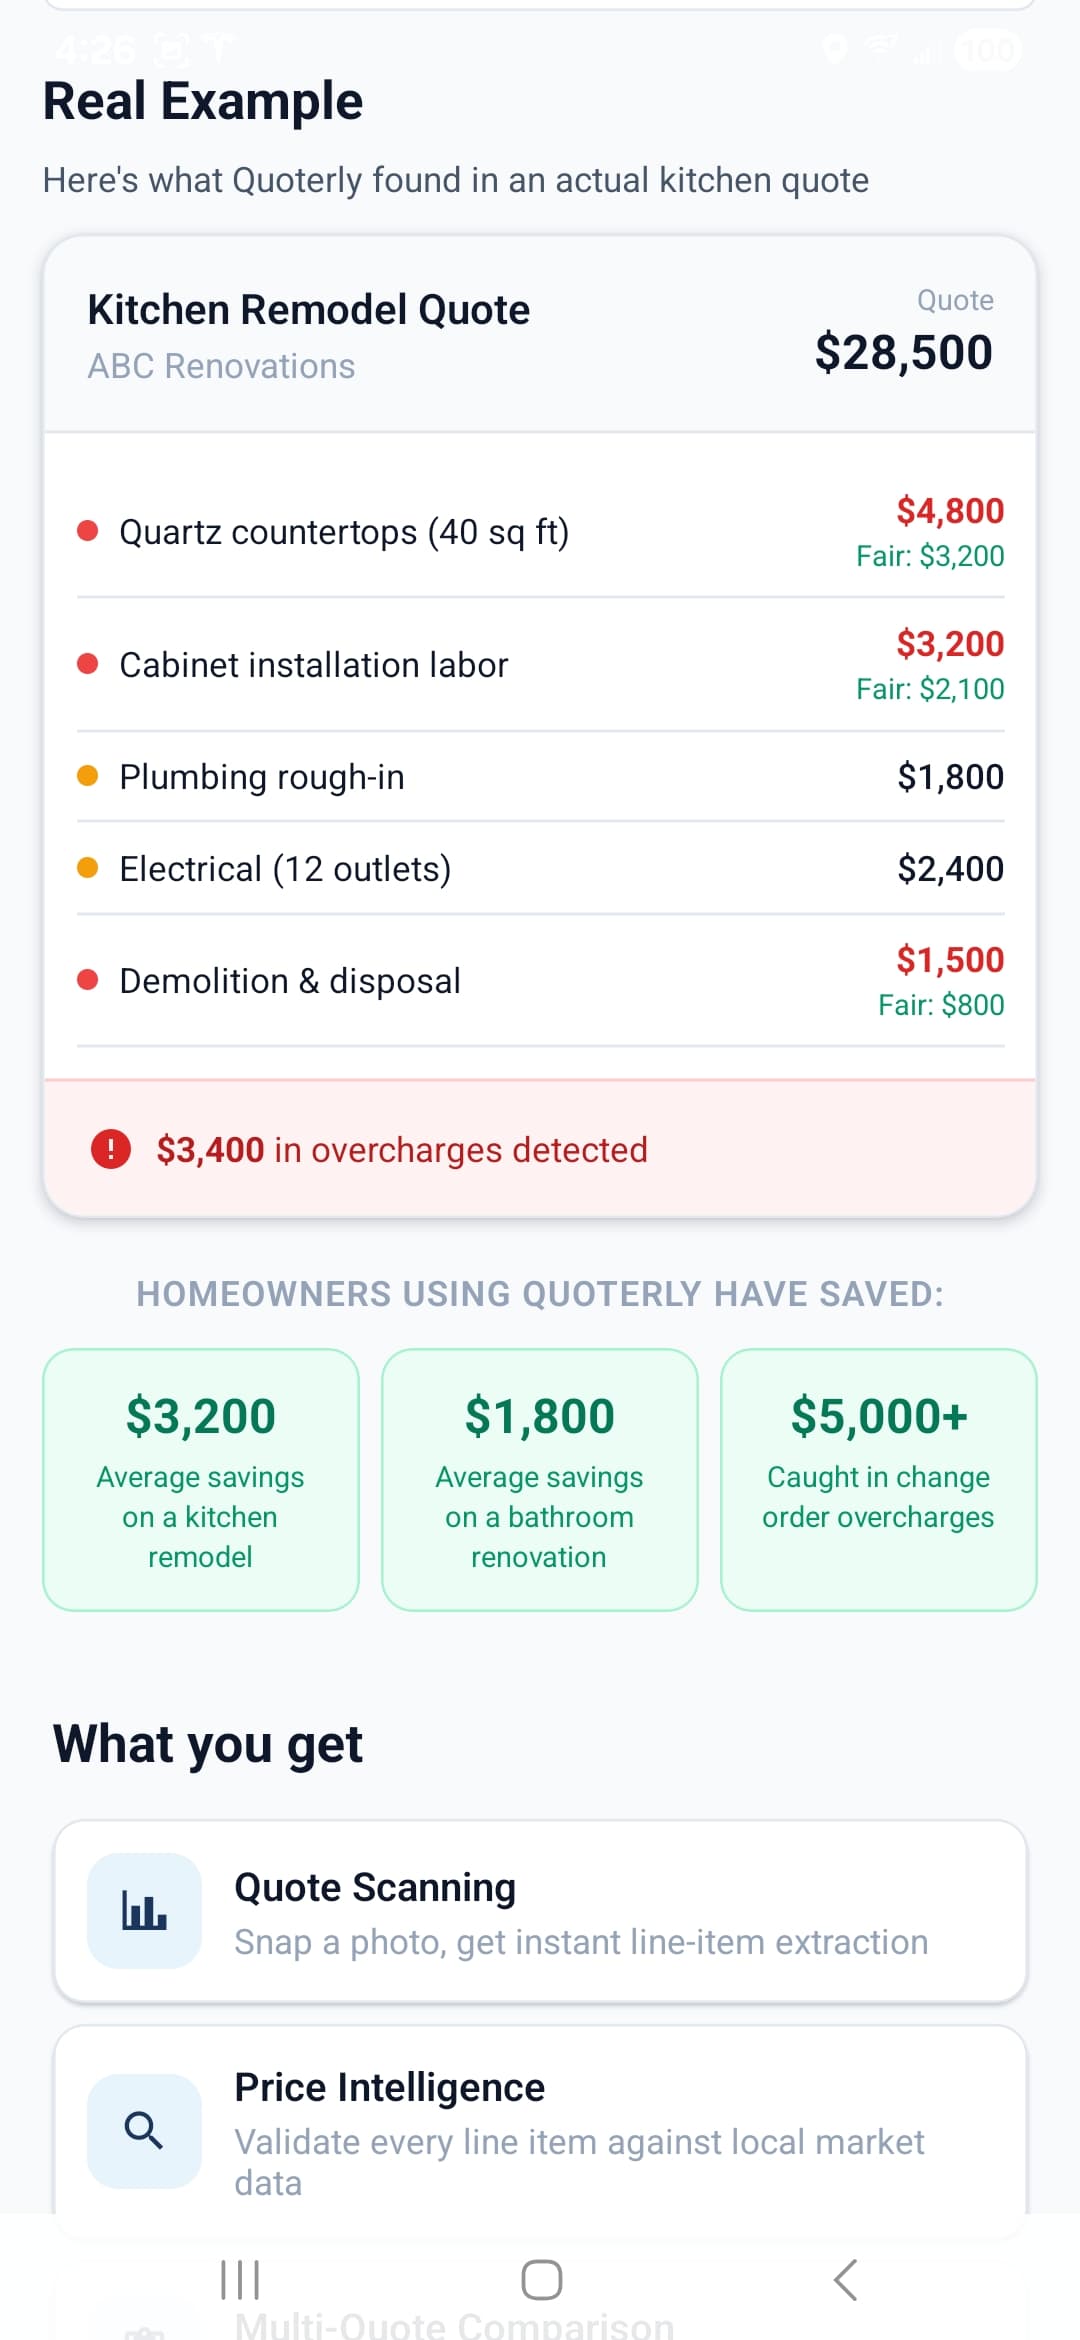Tap the Price Intelligence magnifying glass icon

tap(144, 2128)
